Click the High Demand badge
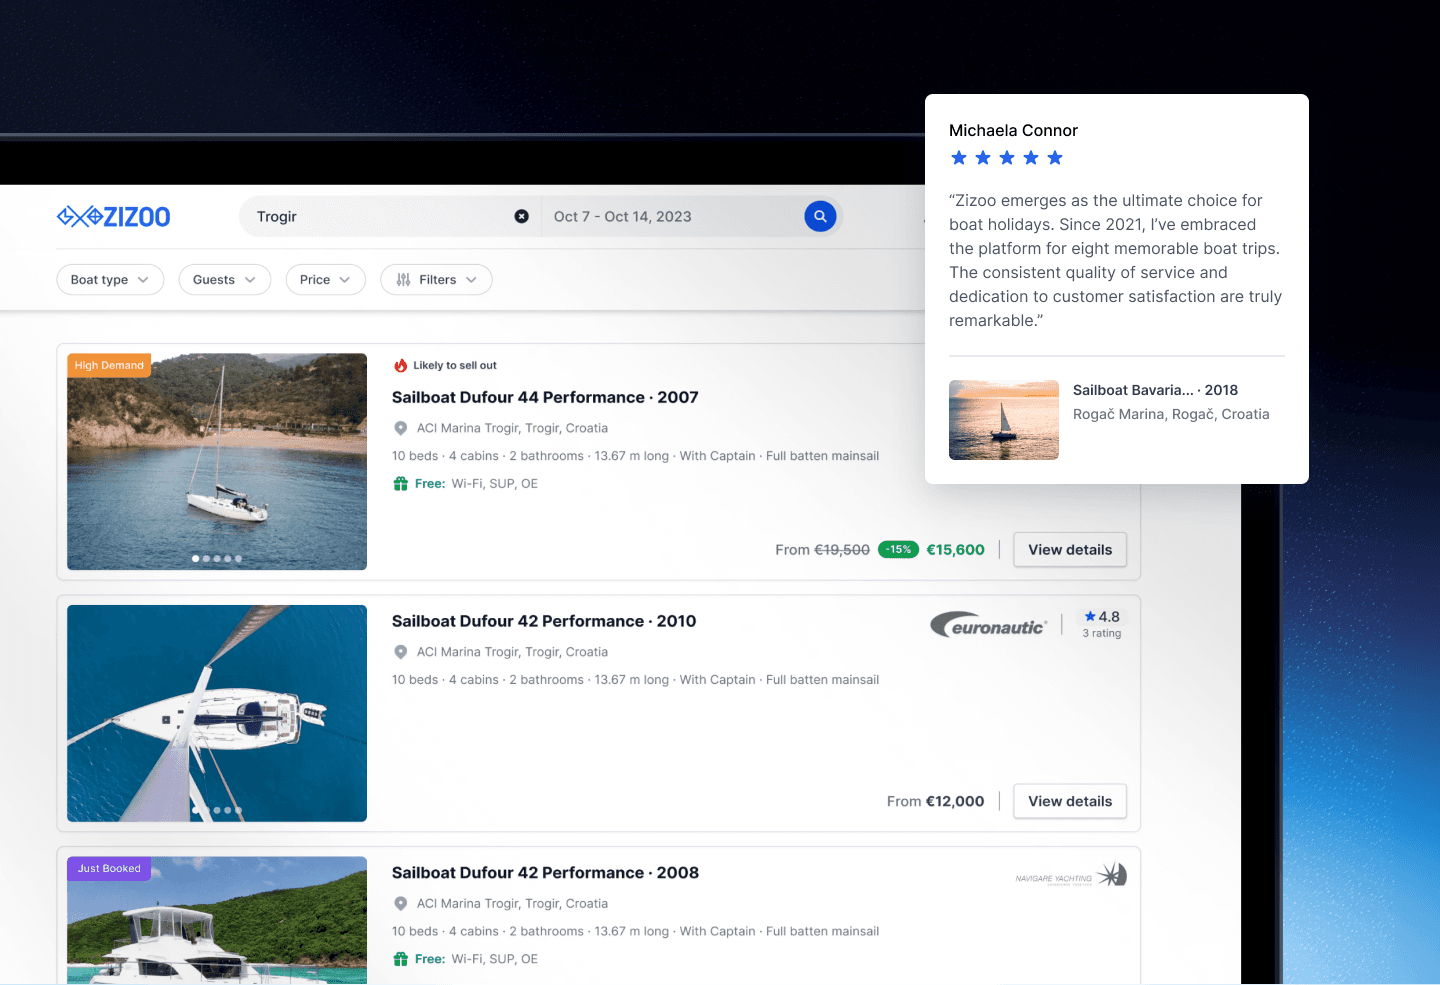The height and width of the screenshot is (985, 1440). click(109, 365)
